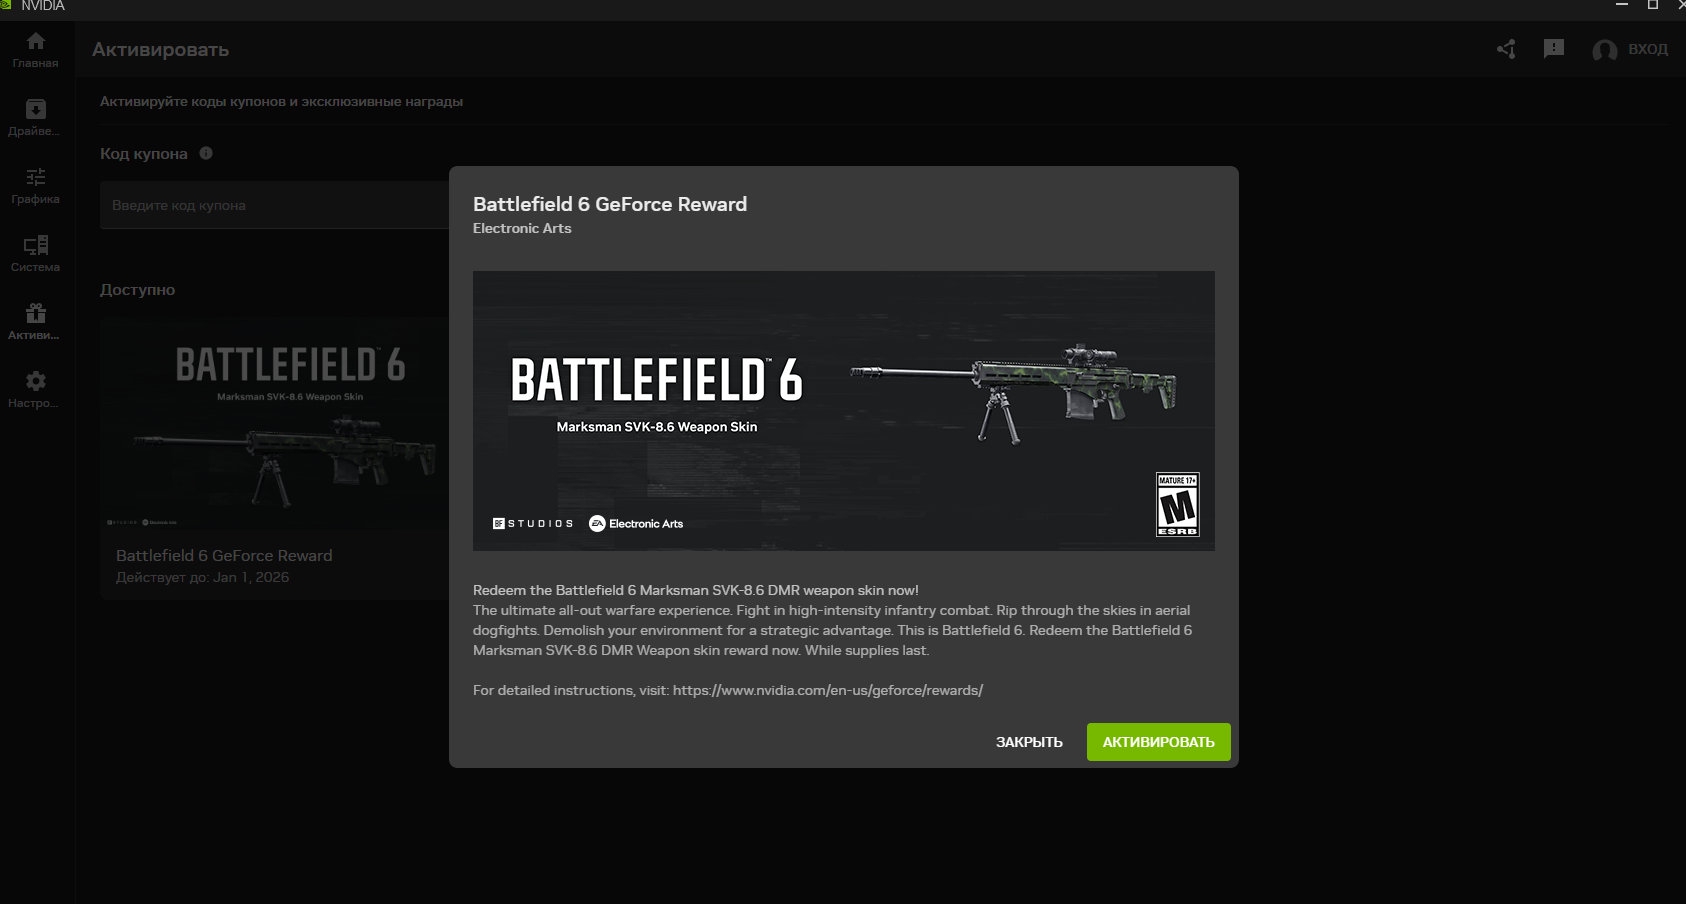Focus the coupon code input field
The image size is (1686, 904).
click(275, 205)
